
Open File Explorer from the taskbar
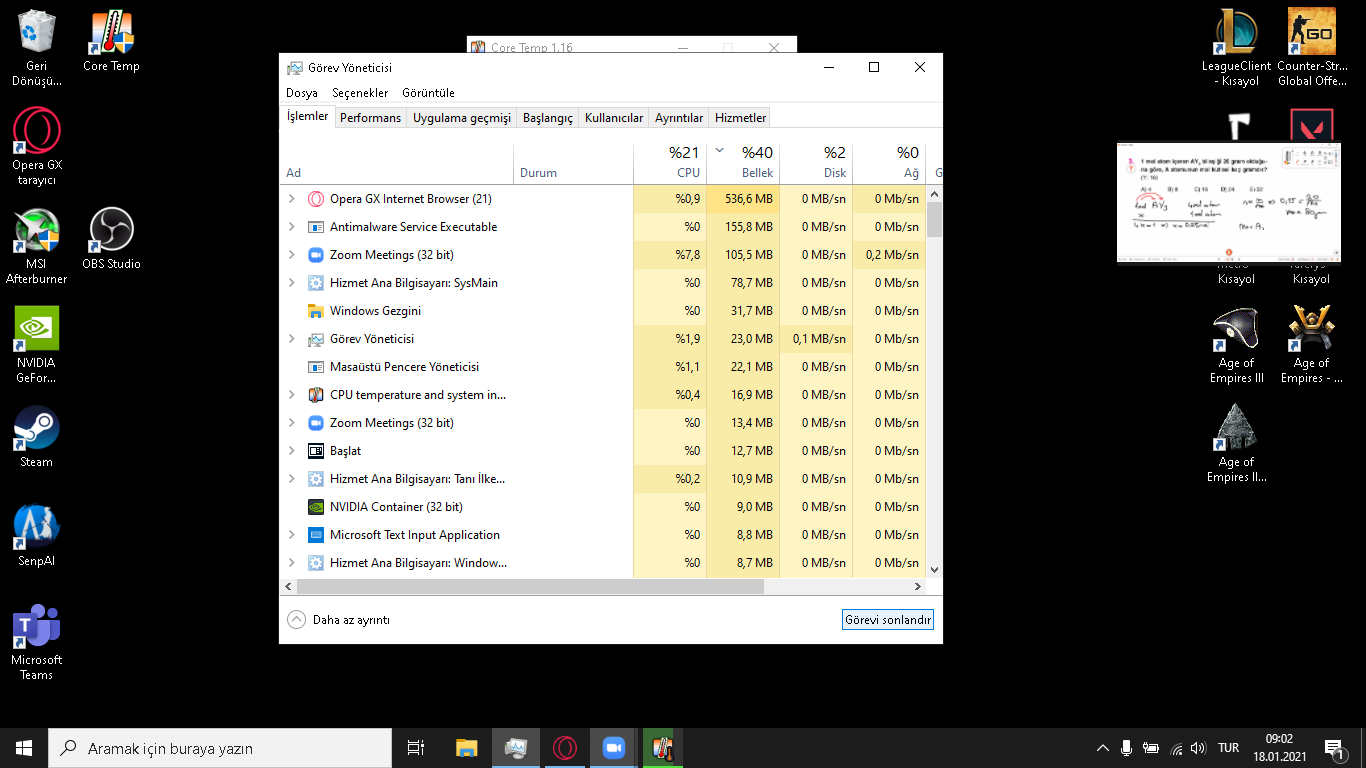(x=466, y=748)
